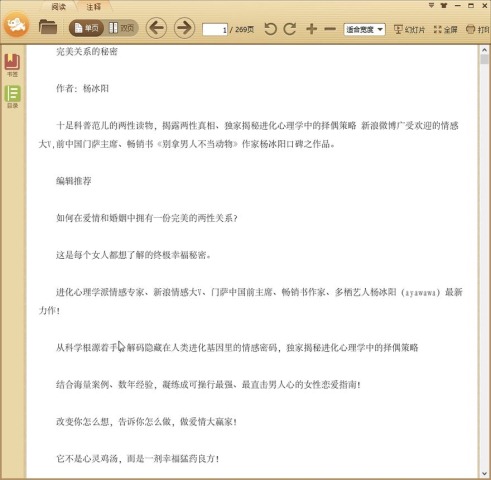This screenshot has width=491, height=480.
Task: Enter 全屏 fullscreen mode
Action: tap(446, 30)
